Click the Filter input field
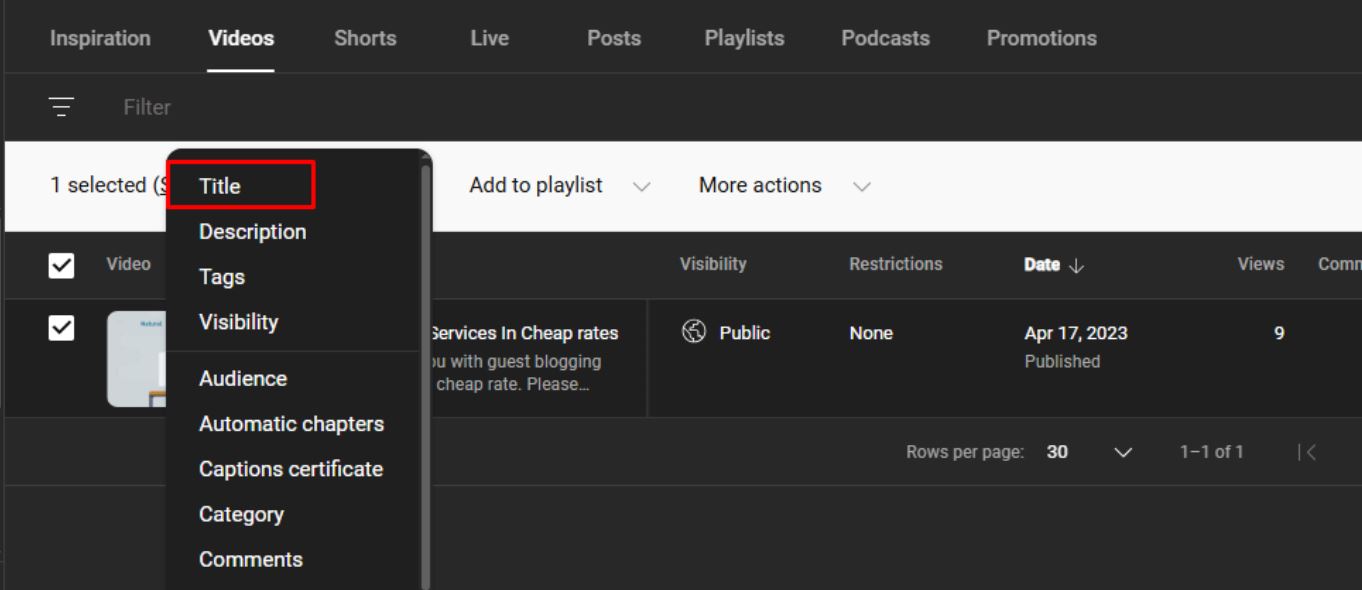Screen dimensions: 1362x590 [147, 107]
